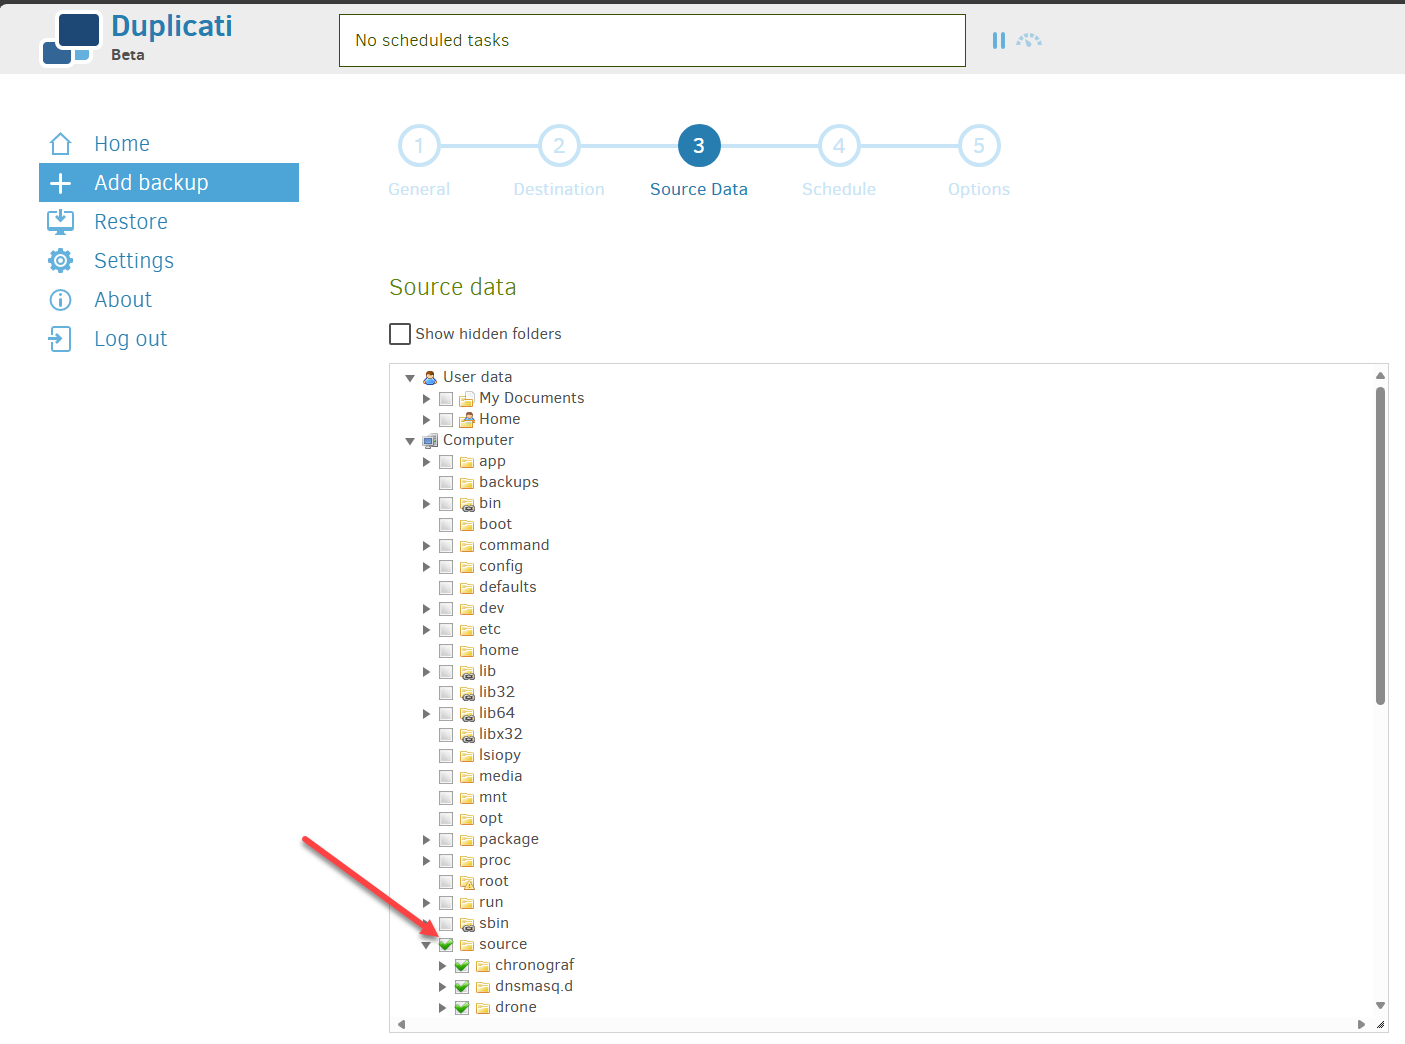Viewport: 1405px width, 1044px height.
Task: Expand the chronograf folder
Action: 442,965
